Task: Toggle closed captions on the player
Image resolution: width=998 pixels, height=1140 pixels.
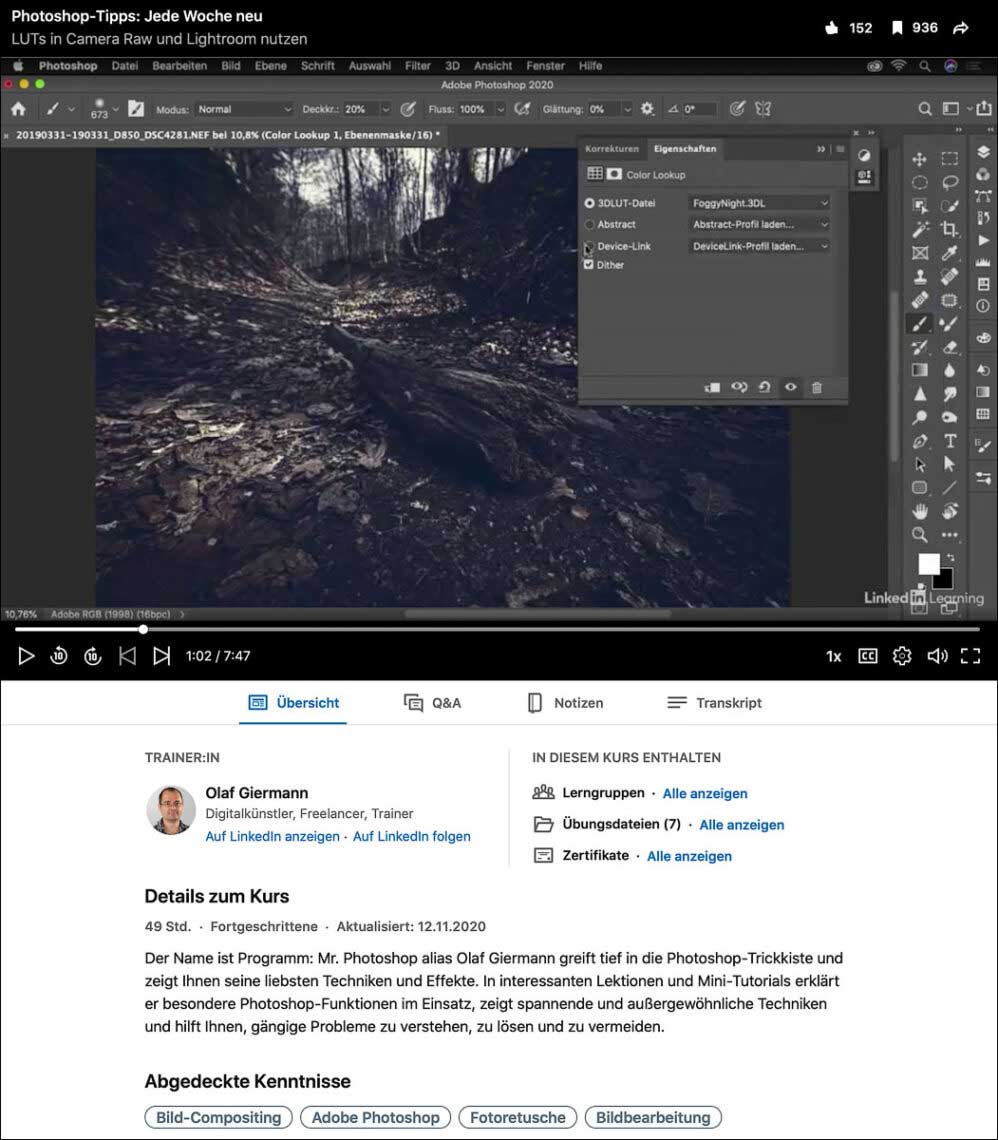Action: (x=868, y=656)
